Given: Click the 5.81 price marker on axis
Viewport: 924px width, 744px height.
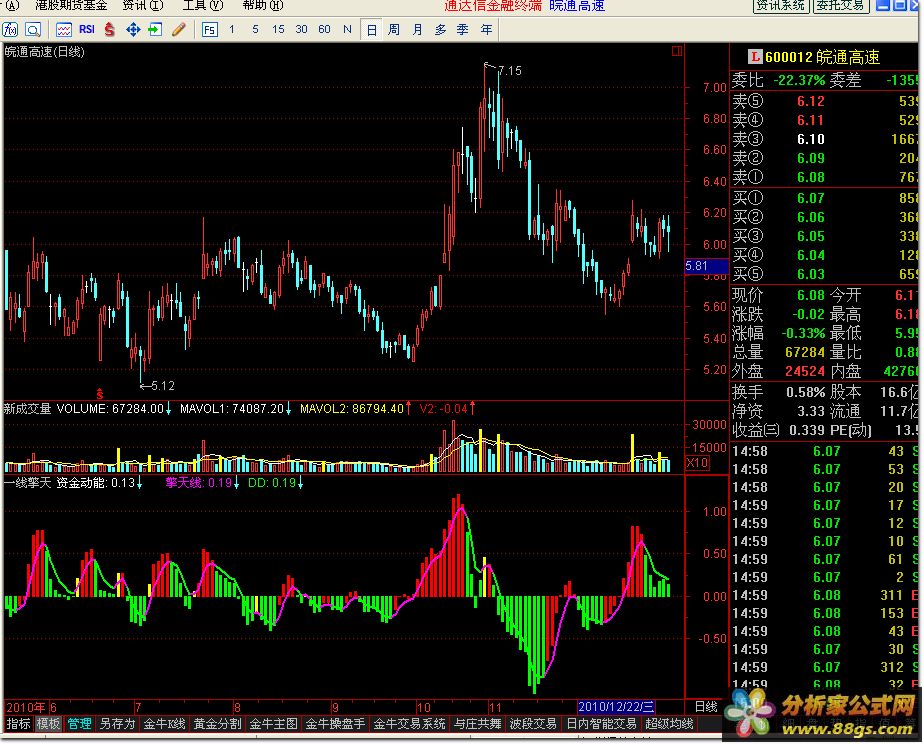Looking at the screenshot, I should pyautogui.click(x=706, y=266).
